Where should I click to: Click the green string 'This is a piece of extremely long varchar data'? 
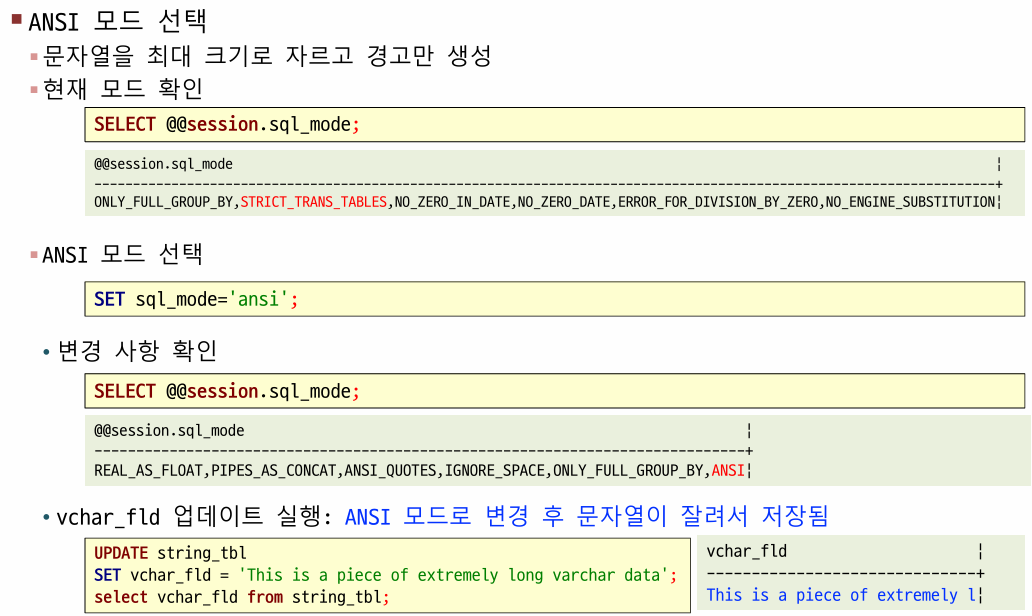(x=453, y=575)
